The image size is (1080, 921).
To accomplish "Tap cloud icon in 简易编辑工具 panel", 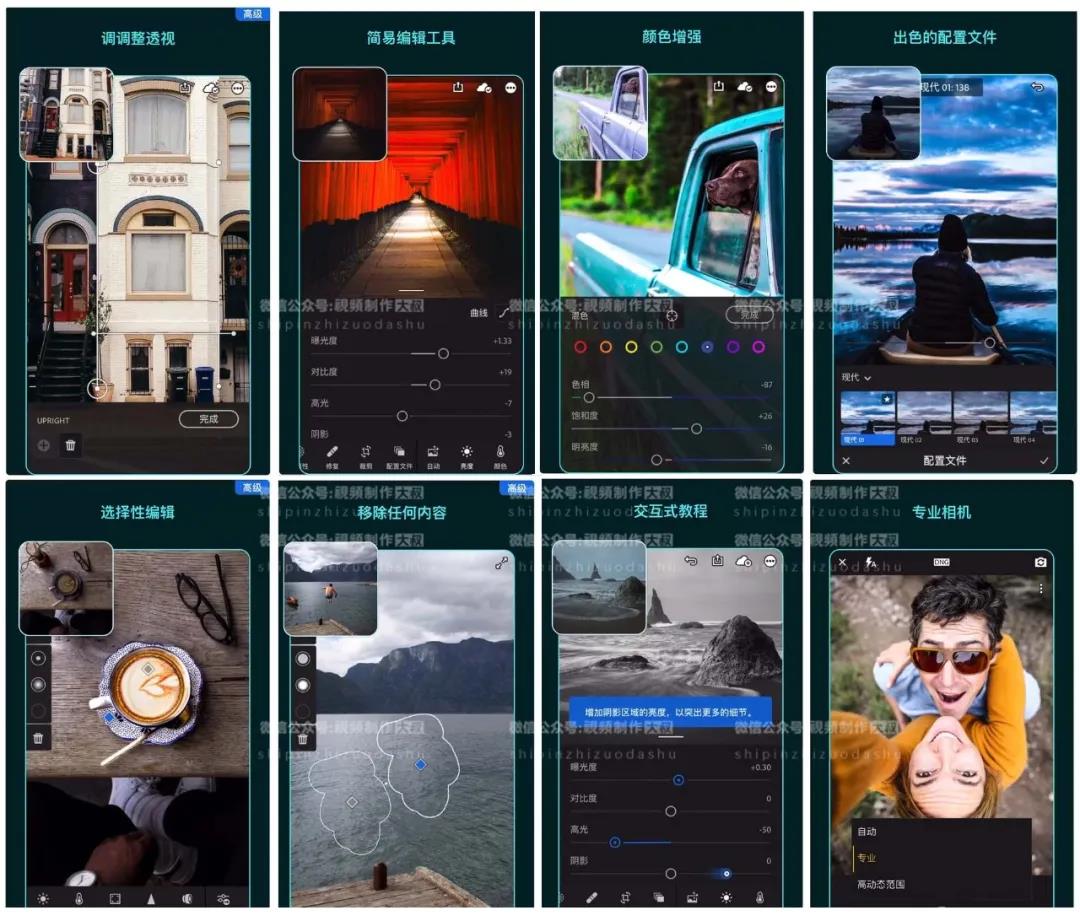I will (x=484, y=87).
